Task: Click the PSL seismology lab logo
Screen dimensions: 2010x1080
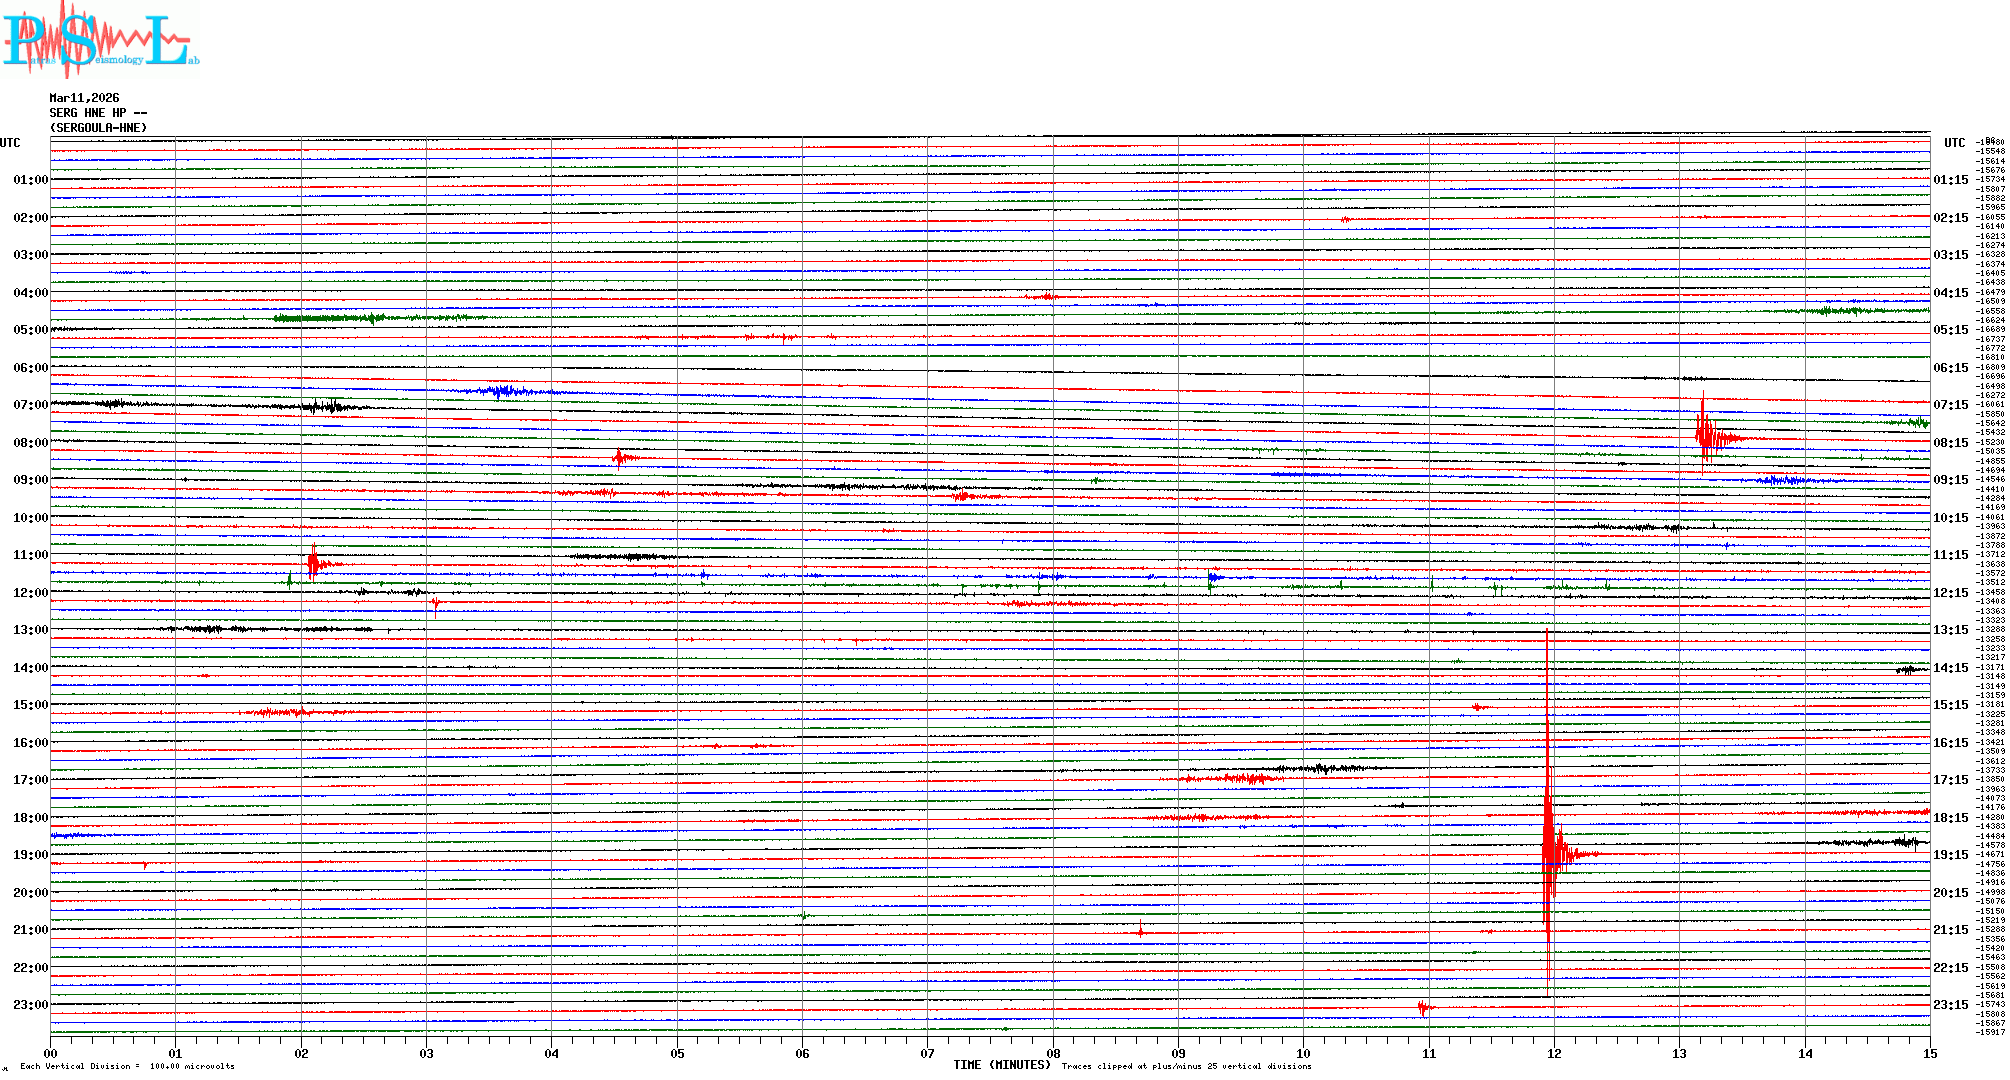Action: (100, 38)
